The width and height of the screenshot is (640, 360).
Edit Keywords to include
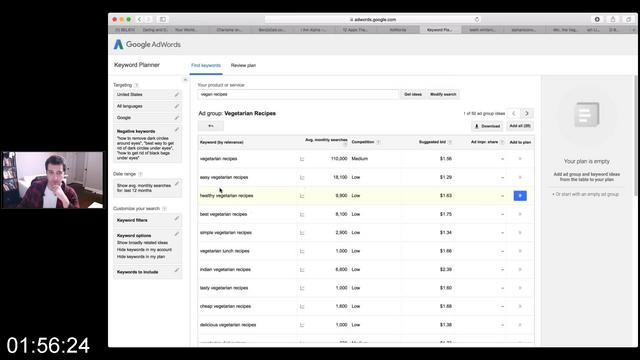177,270
